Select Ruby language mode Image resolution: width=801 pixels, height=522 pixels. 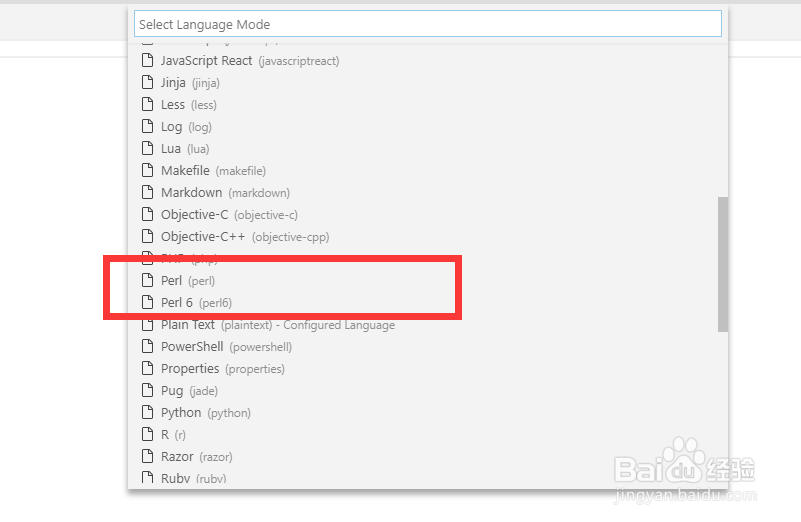[x=428, y=478]
